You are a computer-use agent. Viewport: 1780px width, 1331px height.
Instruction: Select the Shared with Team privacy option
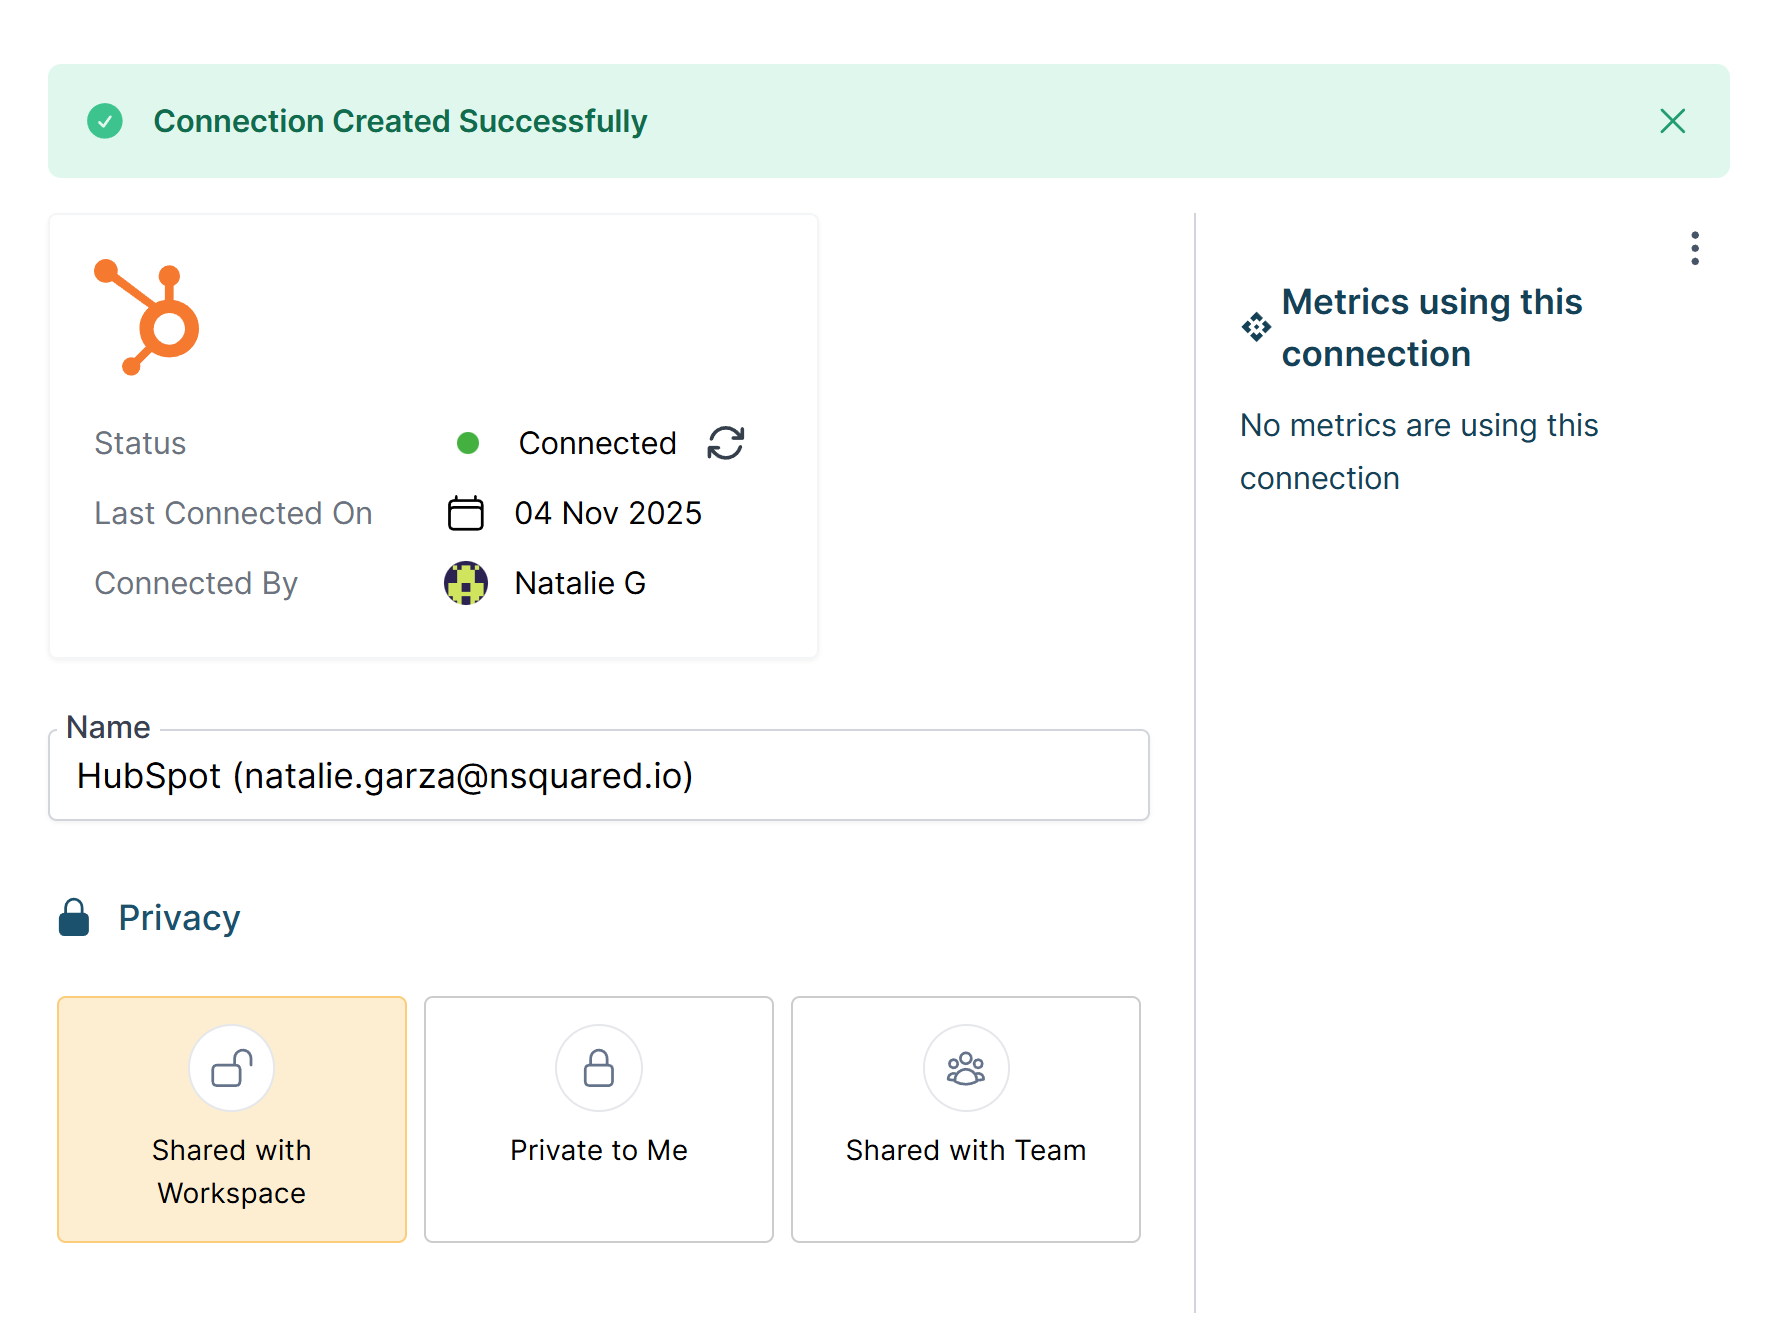click(x=965, y=1119)
